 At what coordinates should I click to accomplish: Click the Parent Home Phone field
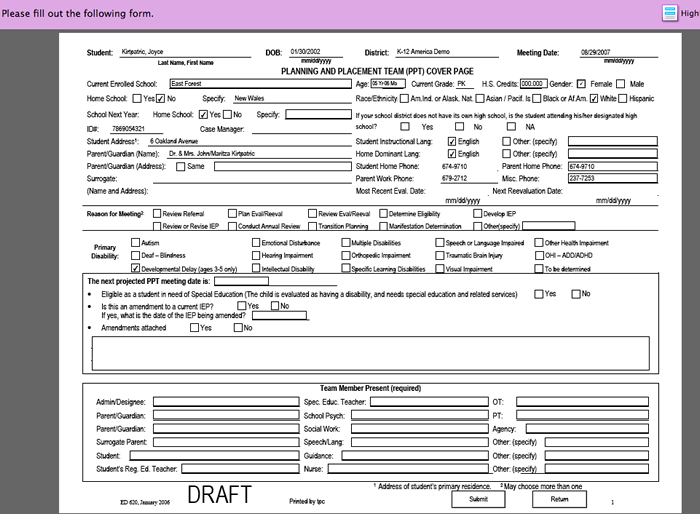point(612,167)
